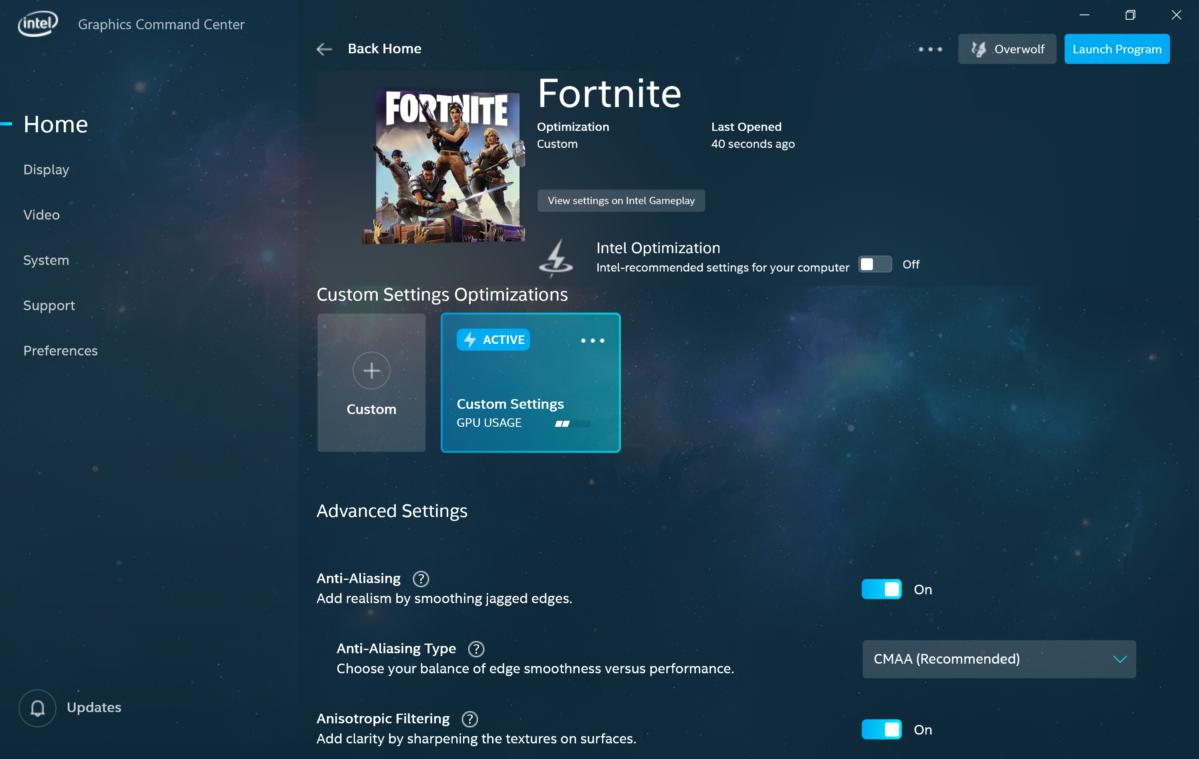Go to the Home section
The image size is (1199, 759).
(55, 124)
